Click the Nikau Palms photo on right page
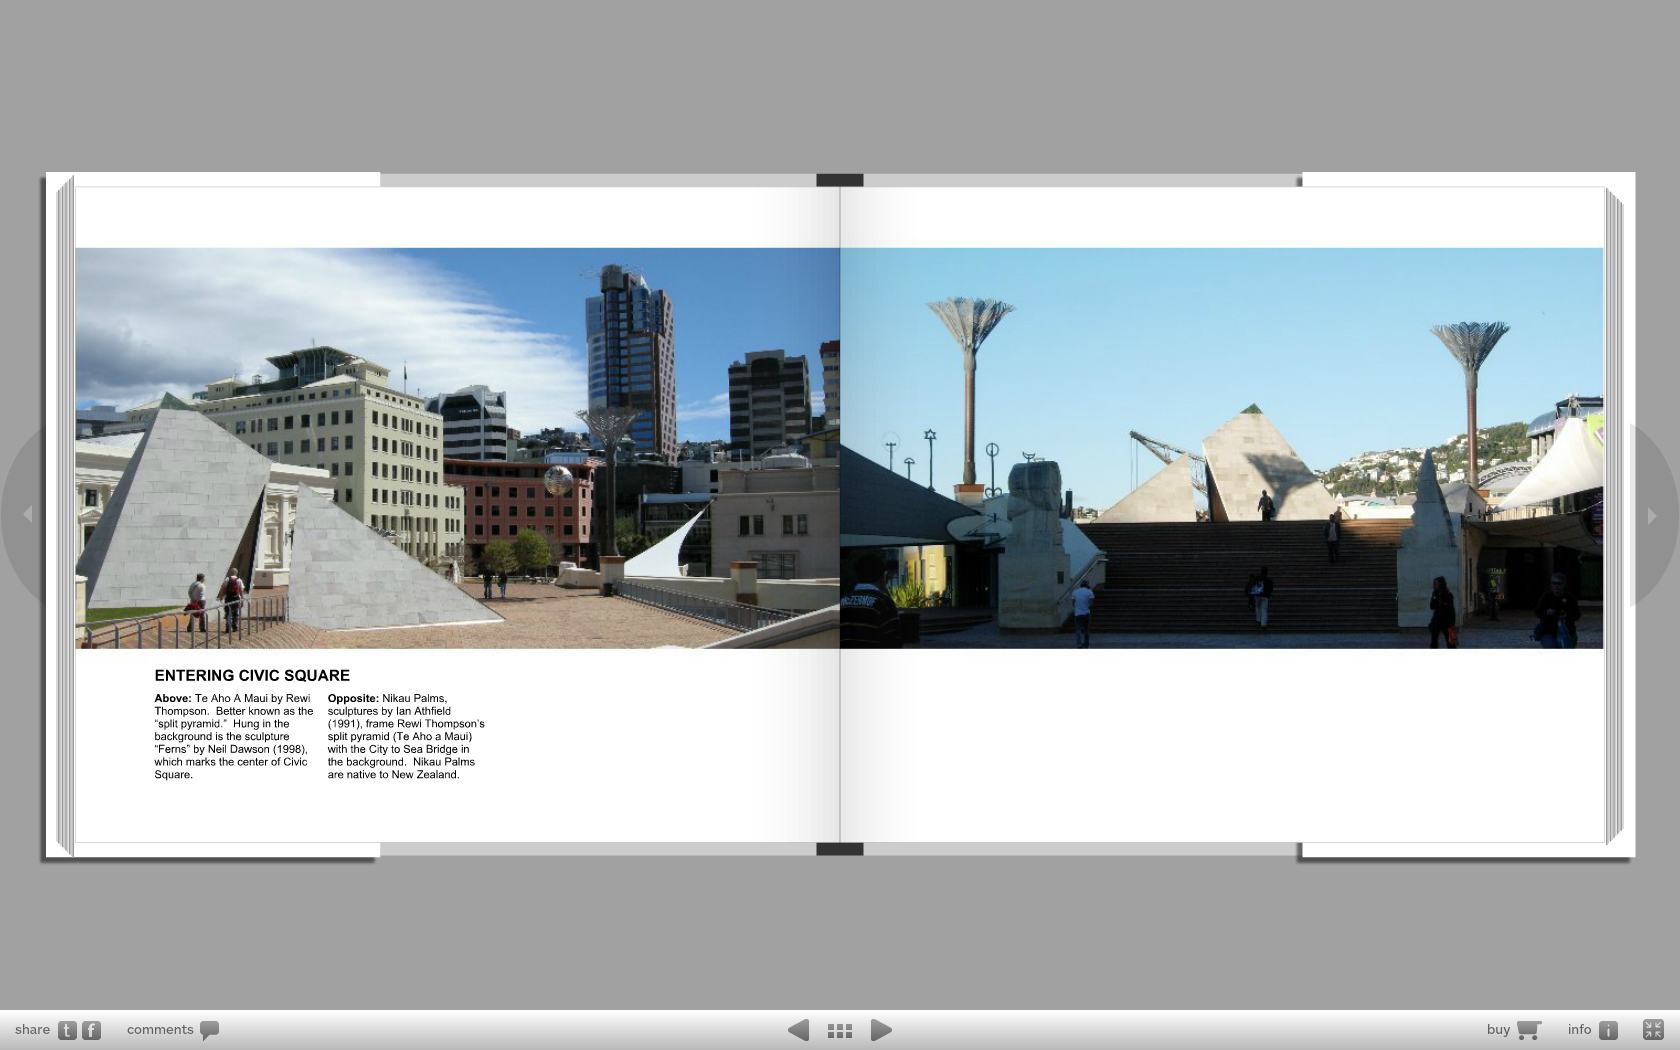Screen dimensions: 1680x1050 [1221, 448]
